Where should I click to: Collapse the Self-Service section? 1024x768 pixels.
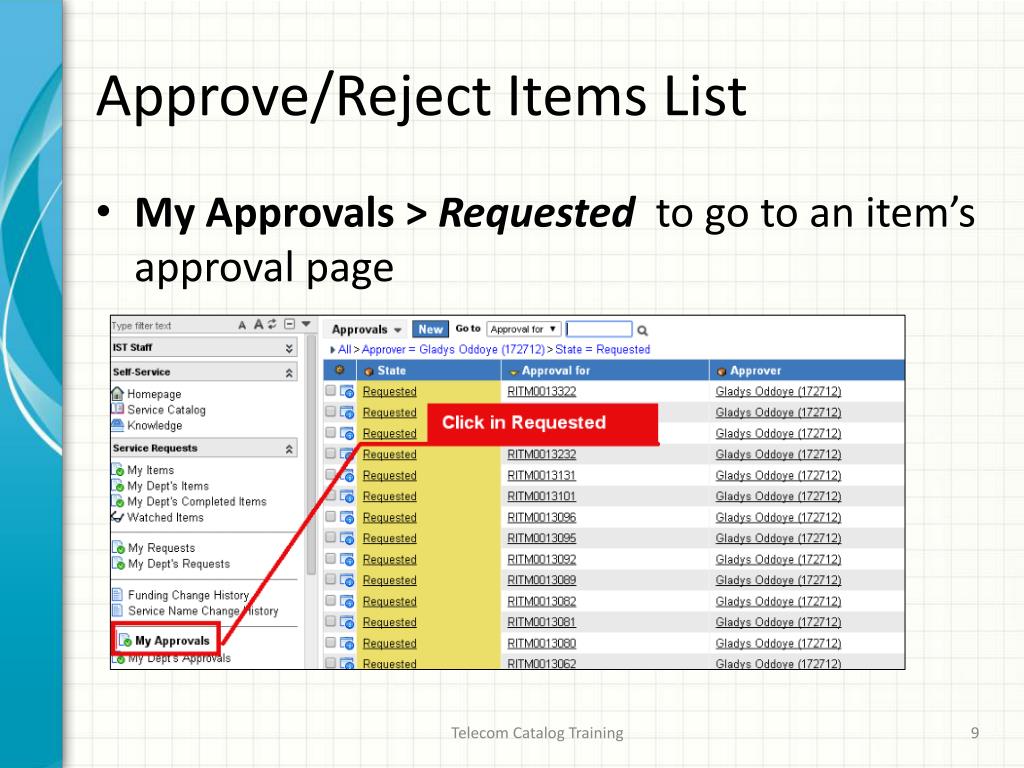pyautogui.click(x=289, y=372)
